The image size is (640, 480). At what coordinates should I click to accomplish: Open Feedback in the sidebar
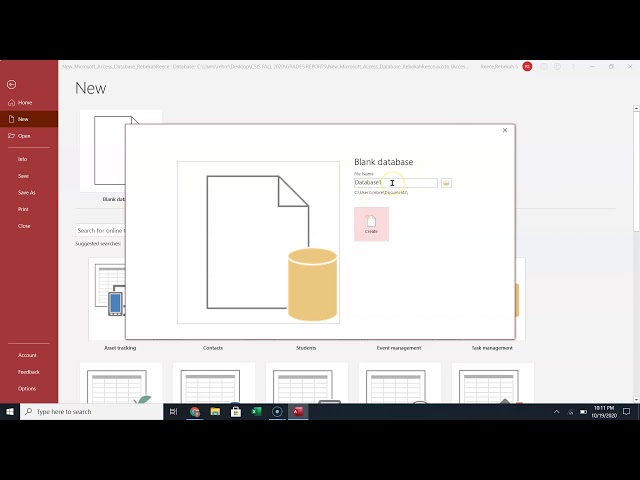[x=29, y=372]
